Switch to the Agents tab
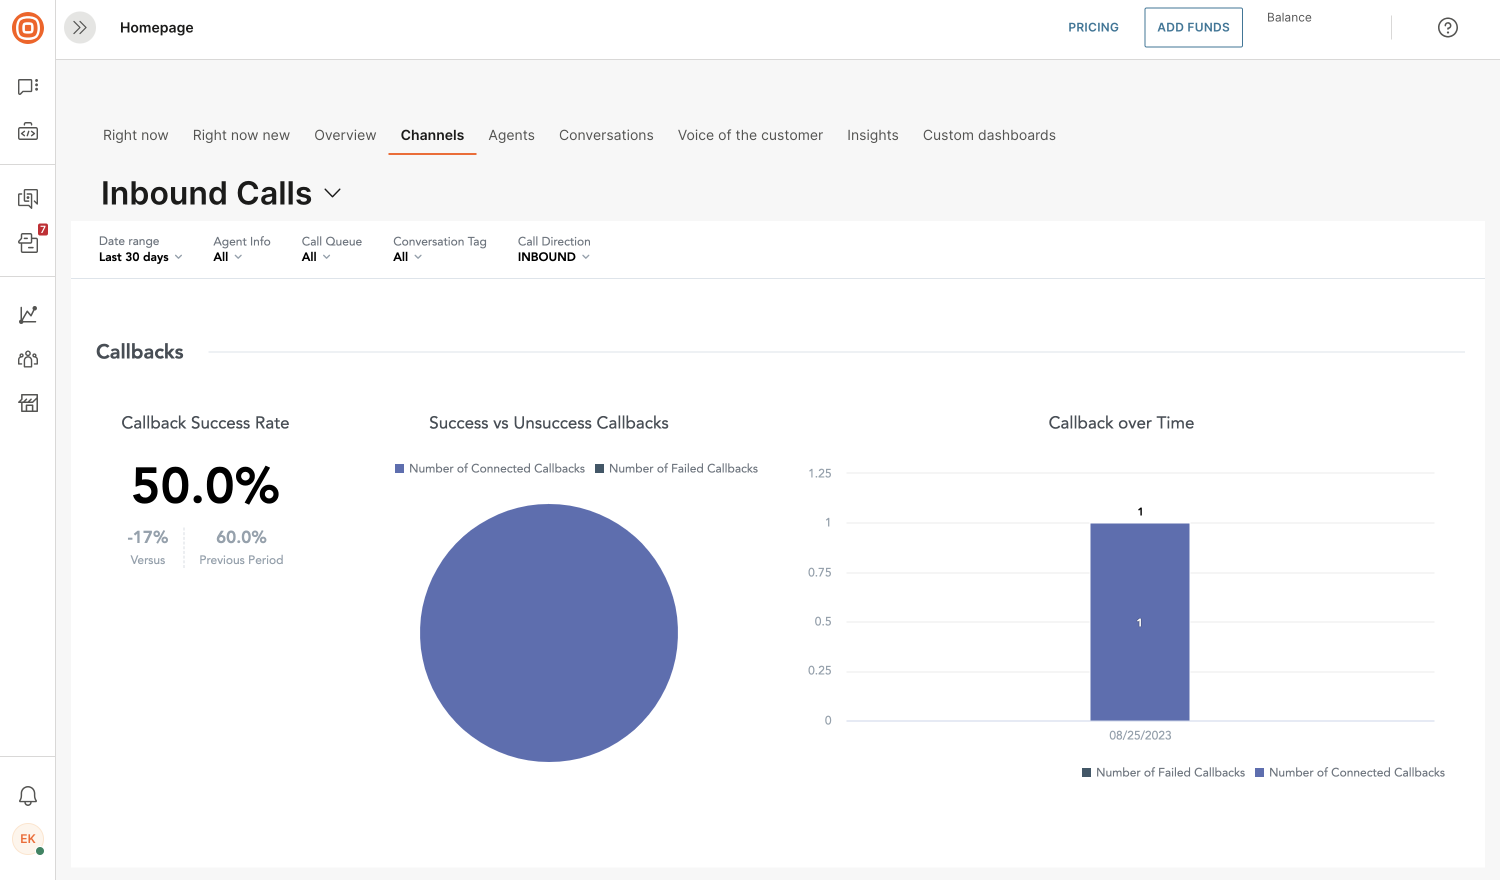 (511, 135)
